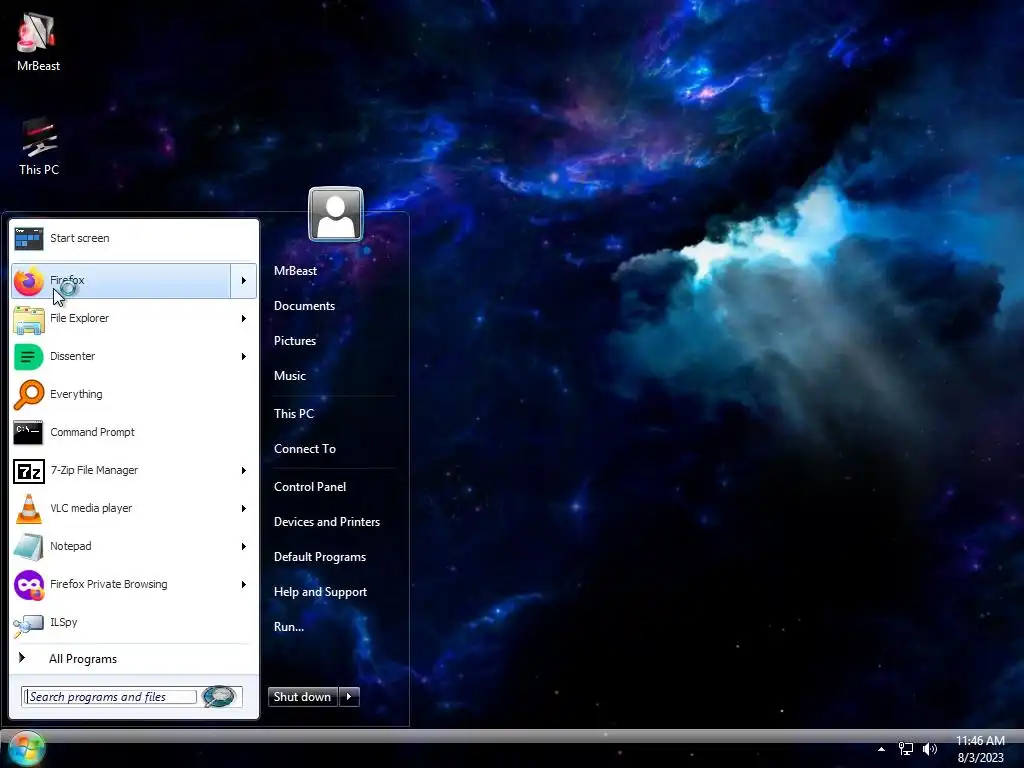Click Run... in the Start menu
Viewport: 1024px width, 768px height.
click(x=289, y=627)
